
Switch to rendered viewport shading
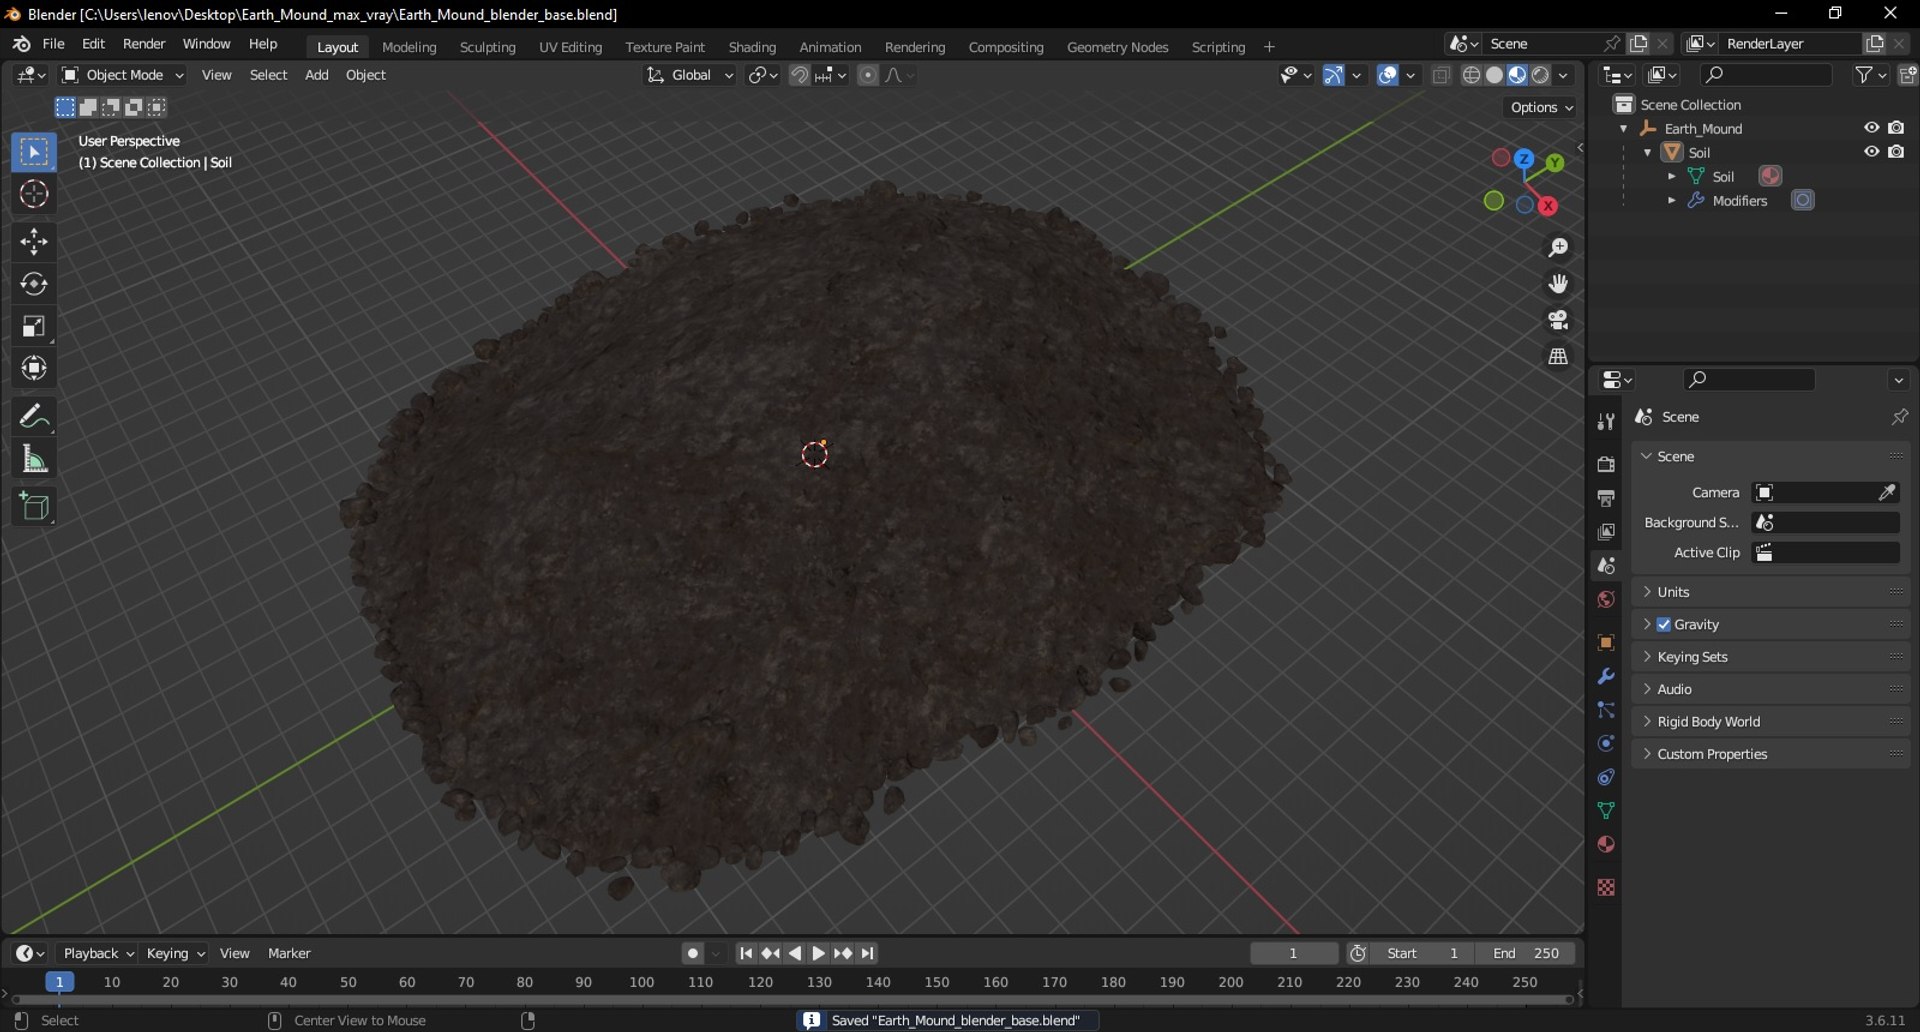(x=1541, y=75)
